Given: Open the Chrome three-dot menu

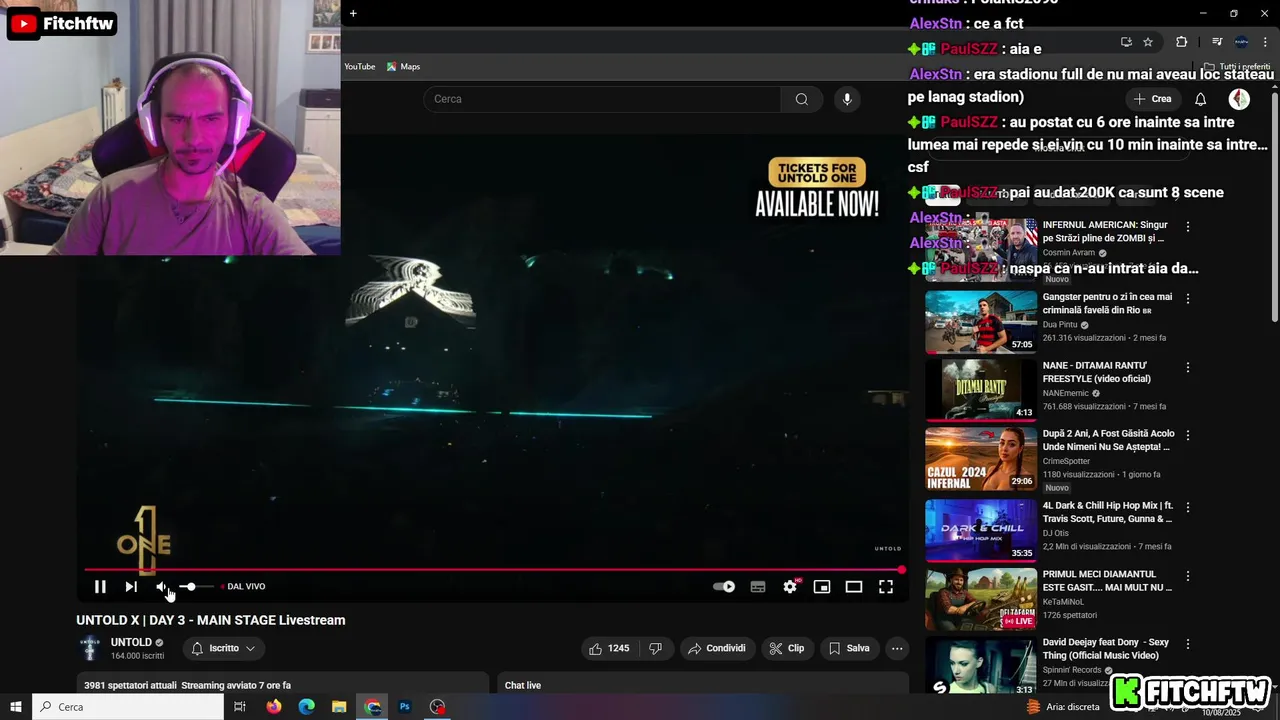Looking at the screenshot, I should (1265, 42).
